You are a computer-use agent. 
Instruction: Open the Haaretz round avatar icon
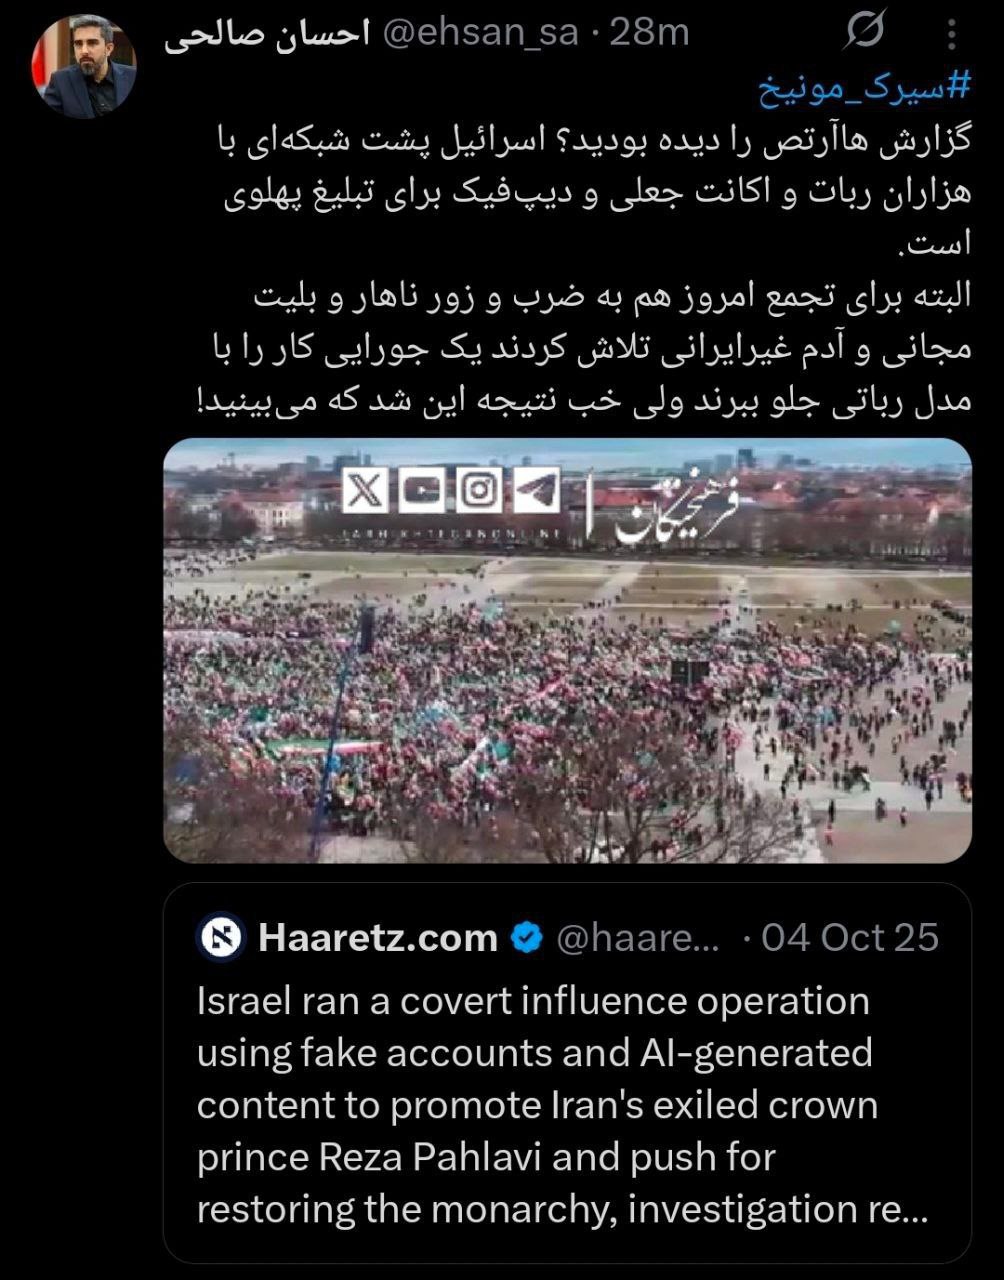point(221,938)
